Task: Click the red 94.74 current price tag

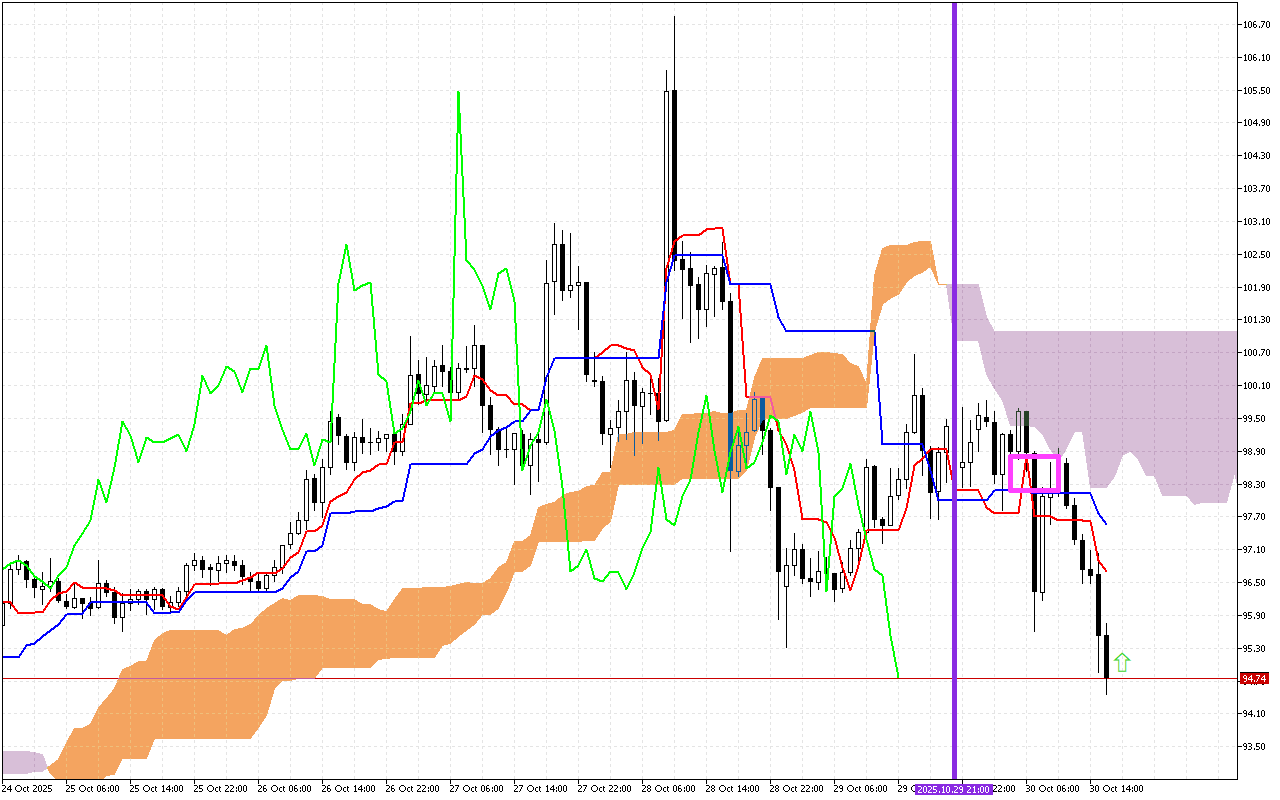Action: tap(1254, 678)
